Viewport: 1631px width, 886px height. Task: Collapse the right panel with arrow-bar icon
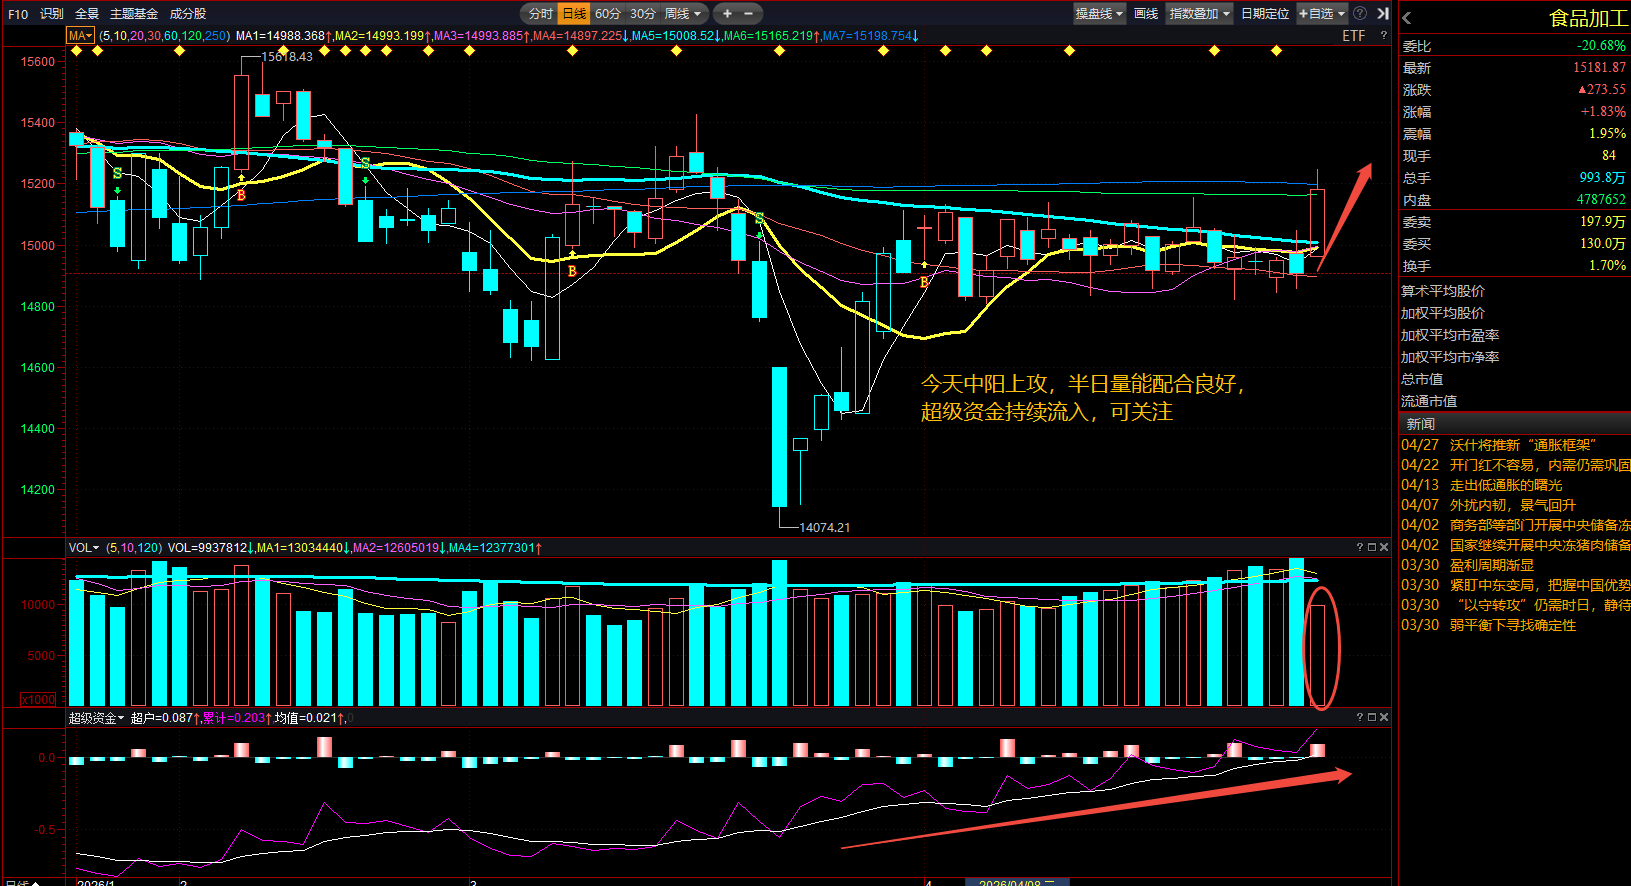coord(1383,14)
